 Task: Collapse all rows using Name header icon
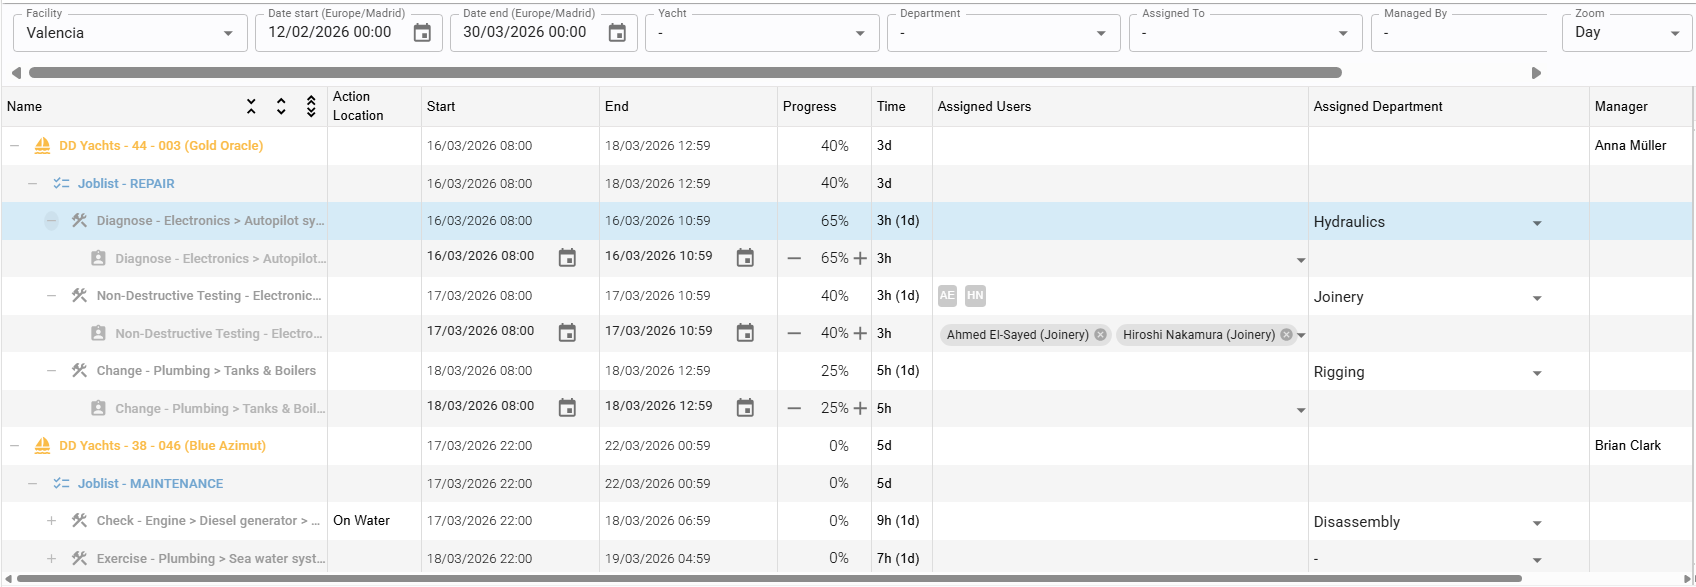pos(251,106)
